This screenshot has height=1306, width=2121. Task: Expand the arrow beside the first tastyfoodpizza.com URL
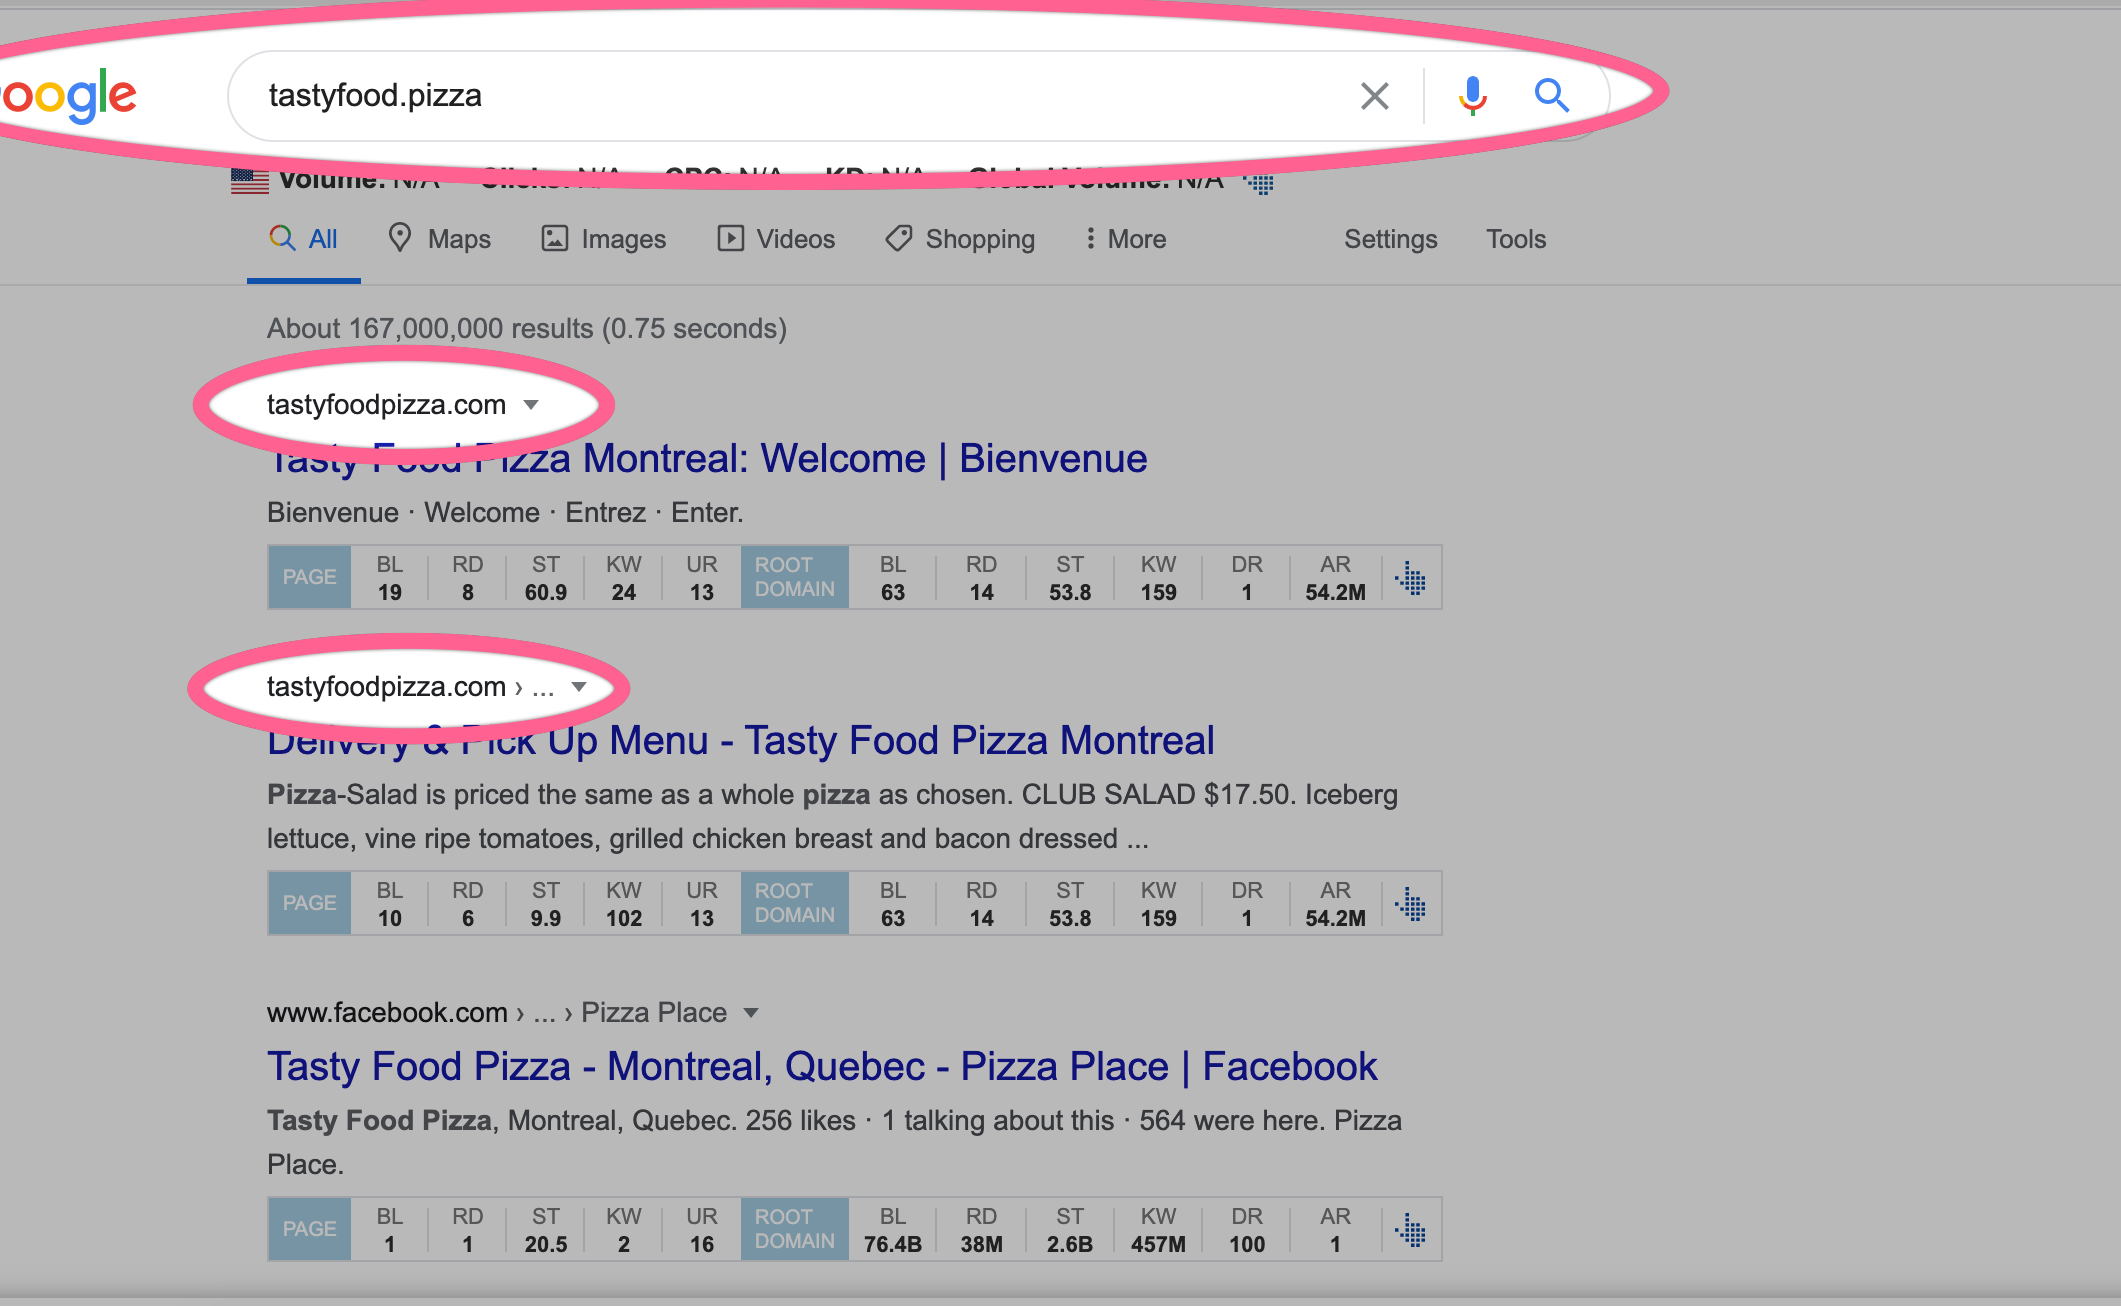[x=531, y=405]
